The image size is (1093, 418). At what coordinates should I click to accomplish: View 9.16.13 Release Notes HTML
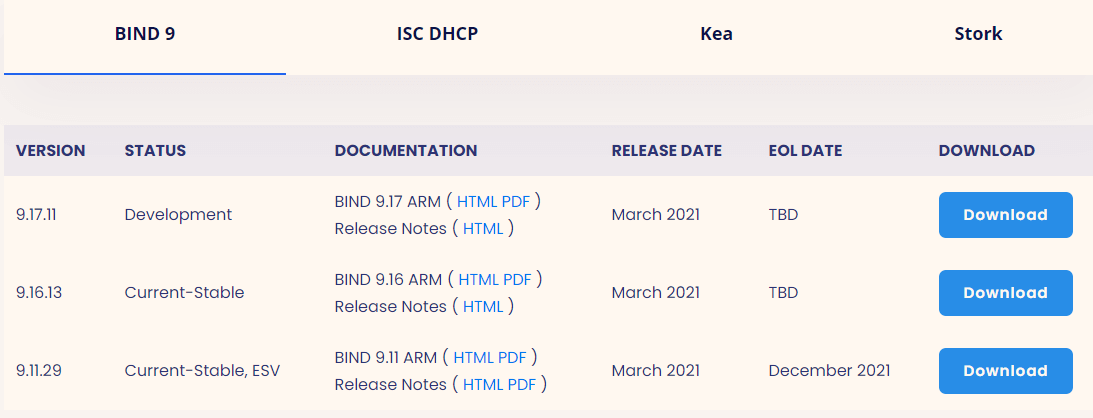coord(483,307)
